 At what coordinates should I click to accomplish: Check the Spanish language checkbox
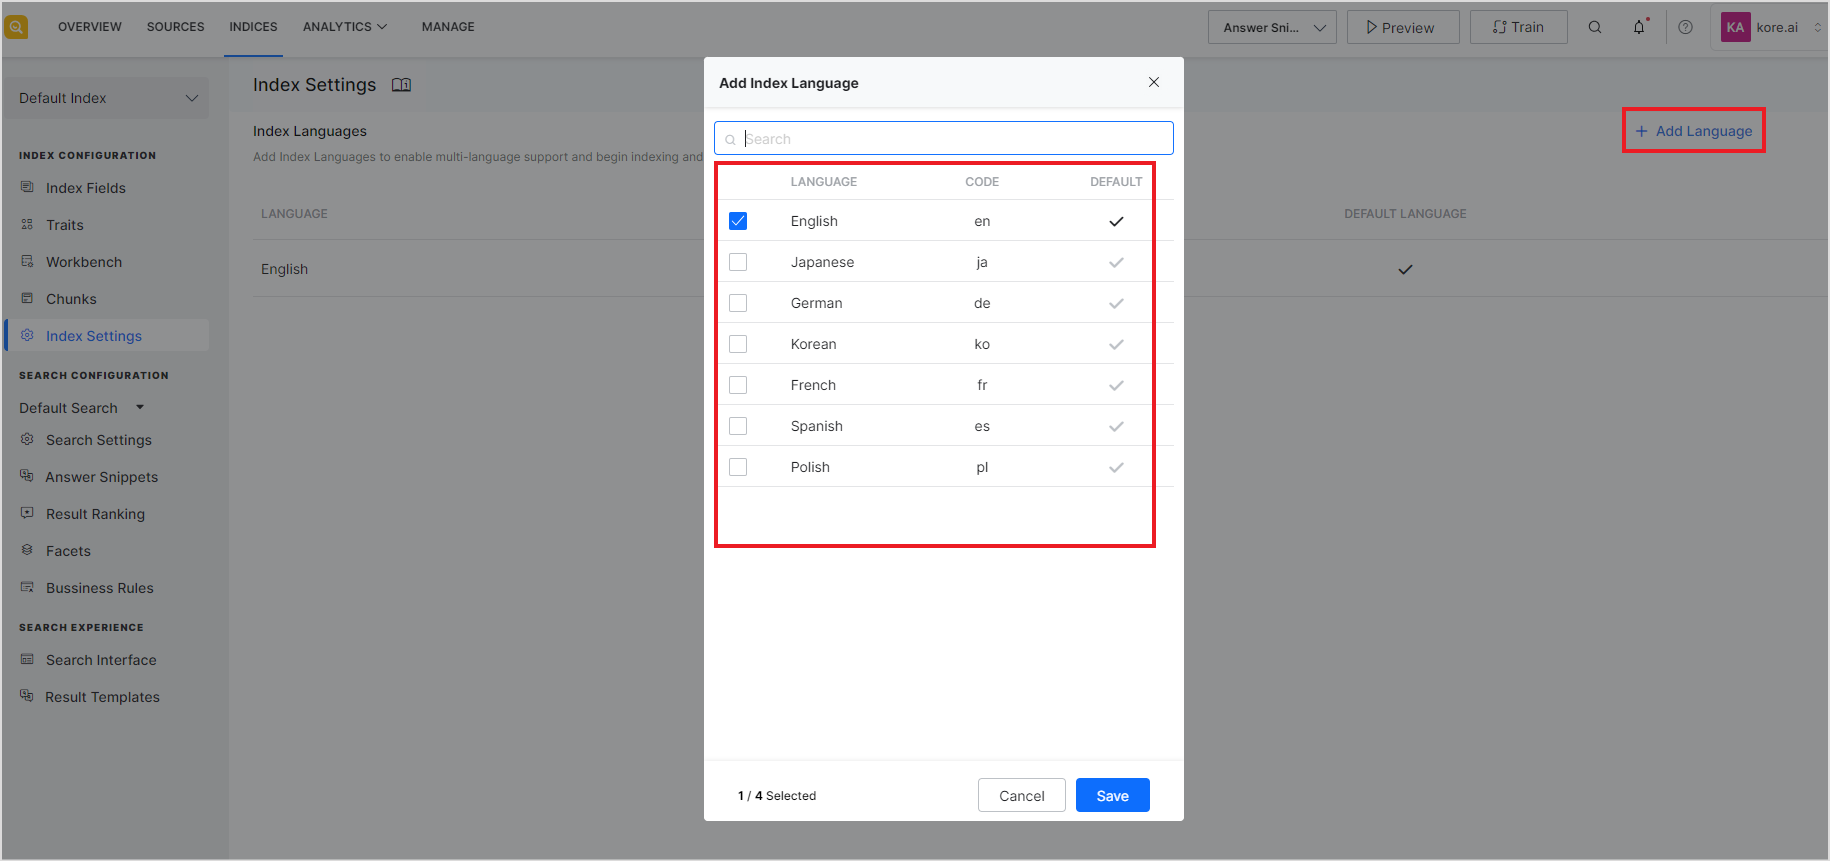738,426
